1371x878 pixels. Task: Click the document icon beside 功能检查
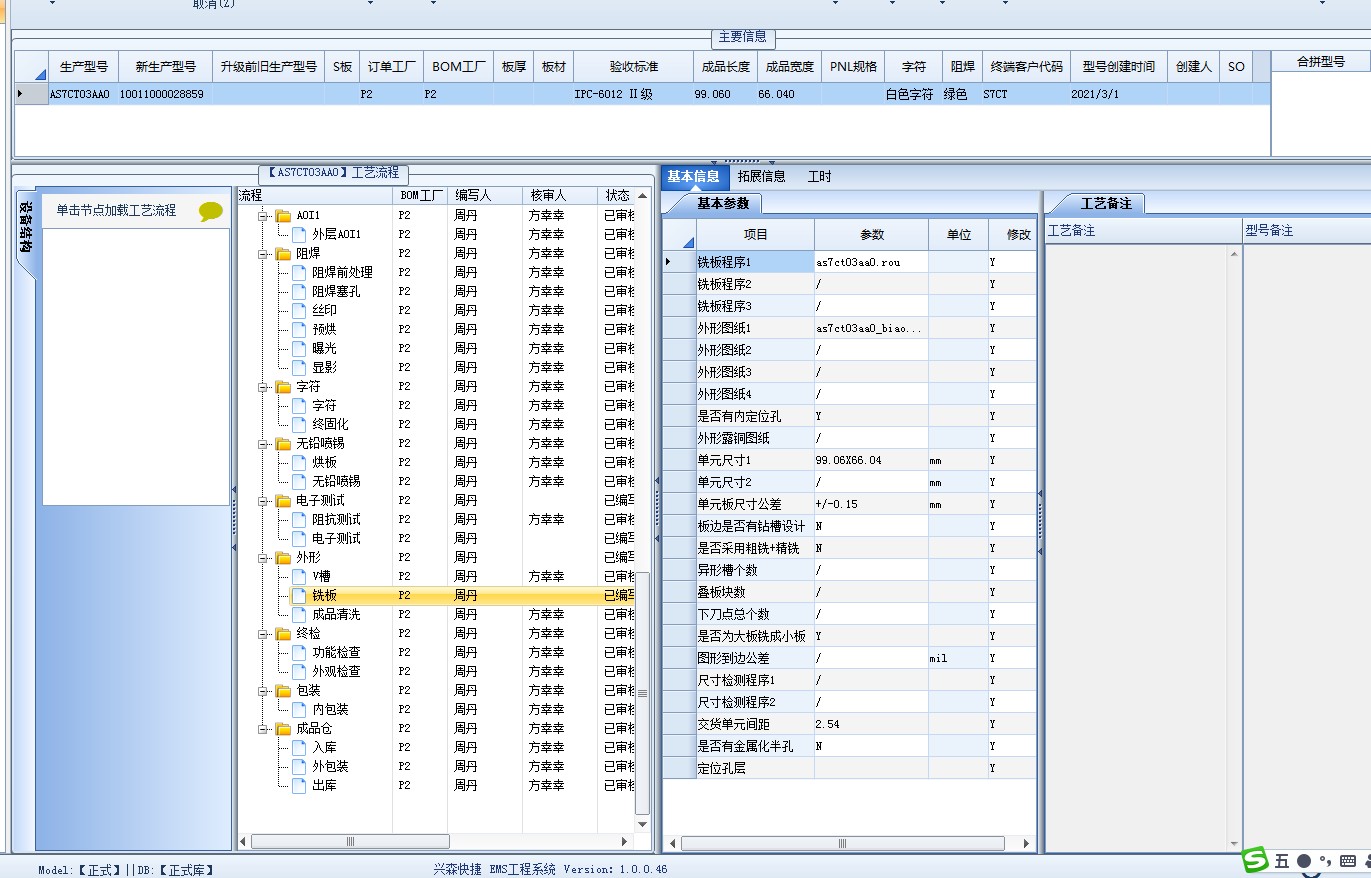click(299, 652)
